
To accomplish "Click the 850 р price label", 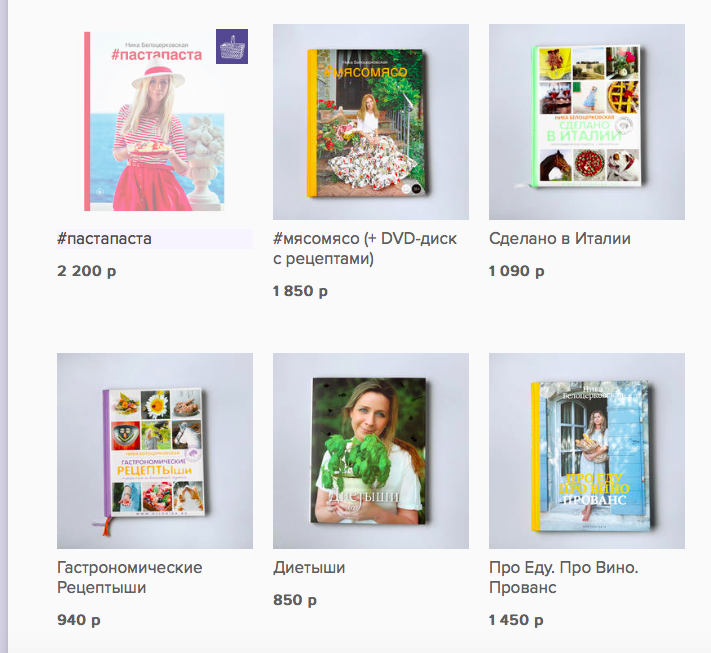I will [x=295, y=600].
